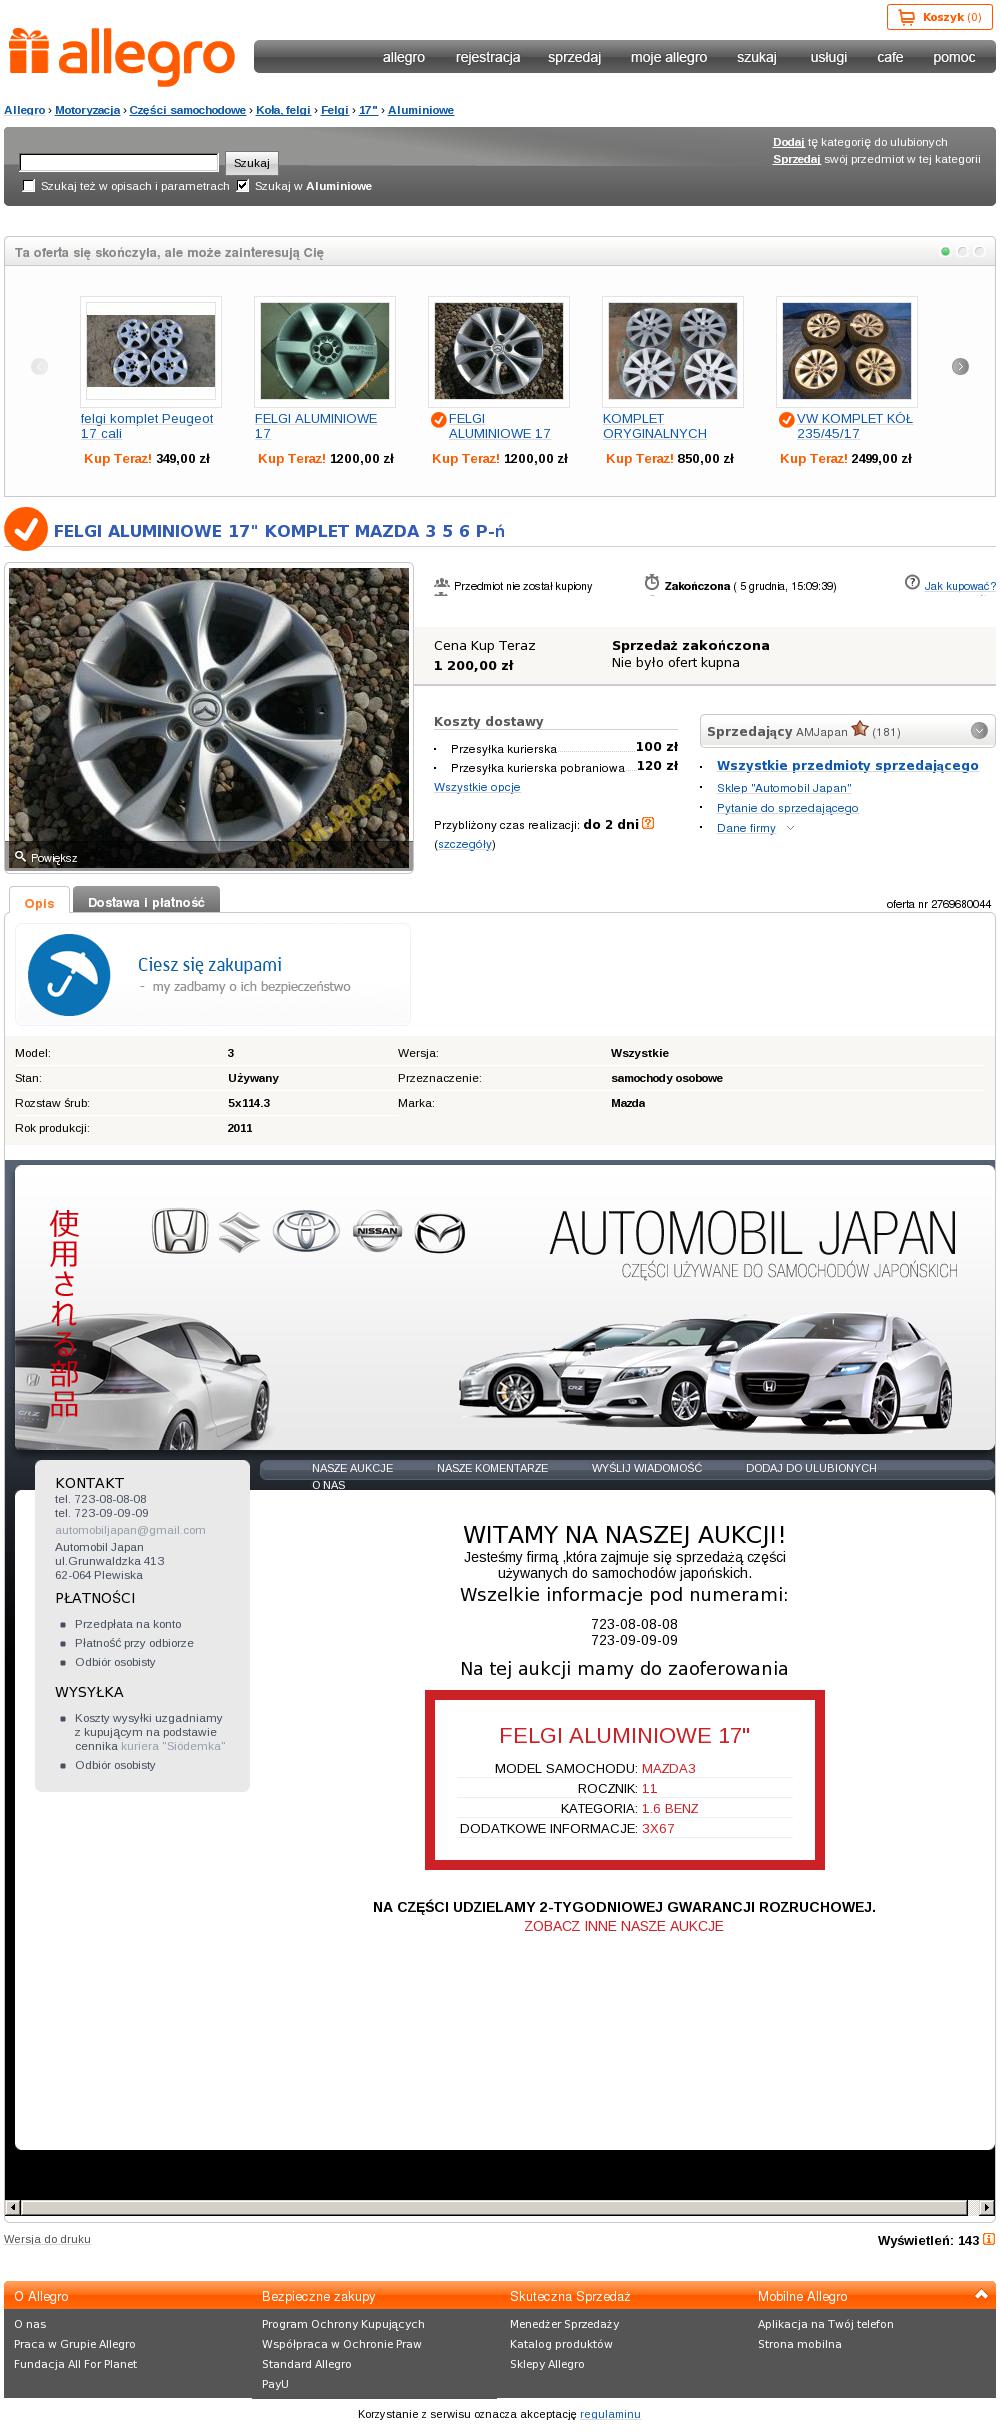Click the previous carousel arrow
1000x2434 pixels.
click(x=40, y=366)
